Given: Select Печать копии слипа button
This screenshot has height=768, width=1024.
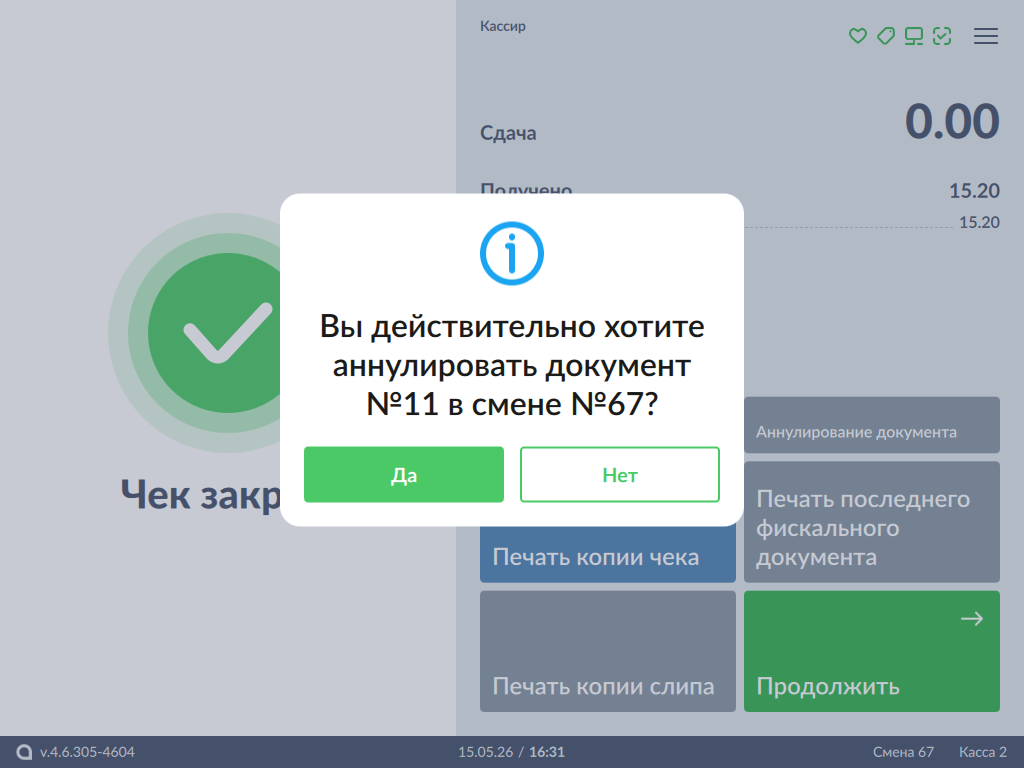Looking at the screenshot, I should (608, 651).
